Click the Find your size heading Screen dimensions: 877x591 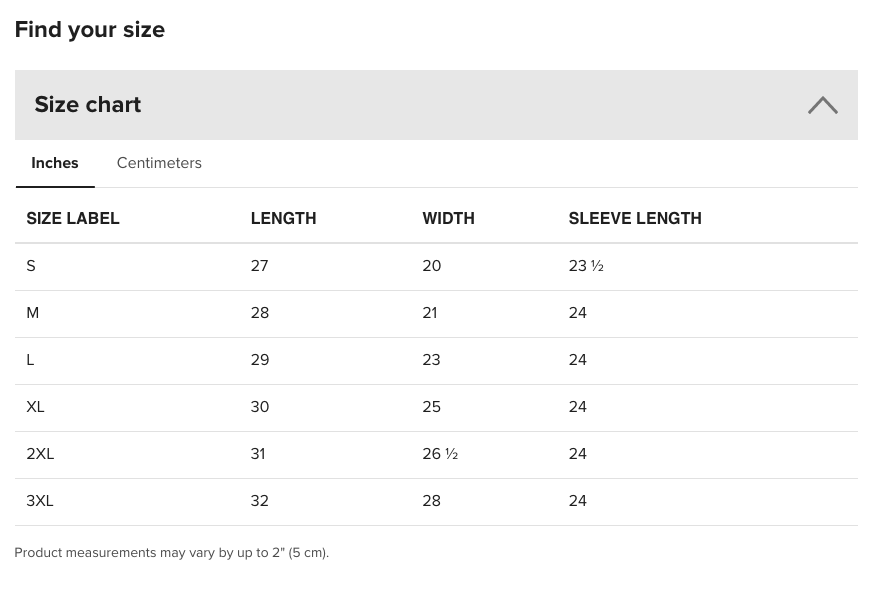(89, 30)
